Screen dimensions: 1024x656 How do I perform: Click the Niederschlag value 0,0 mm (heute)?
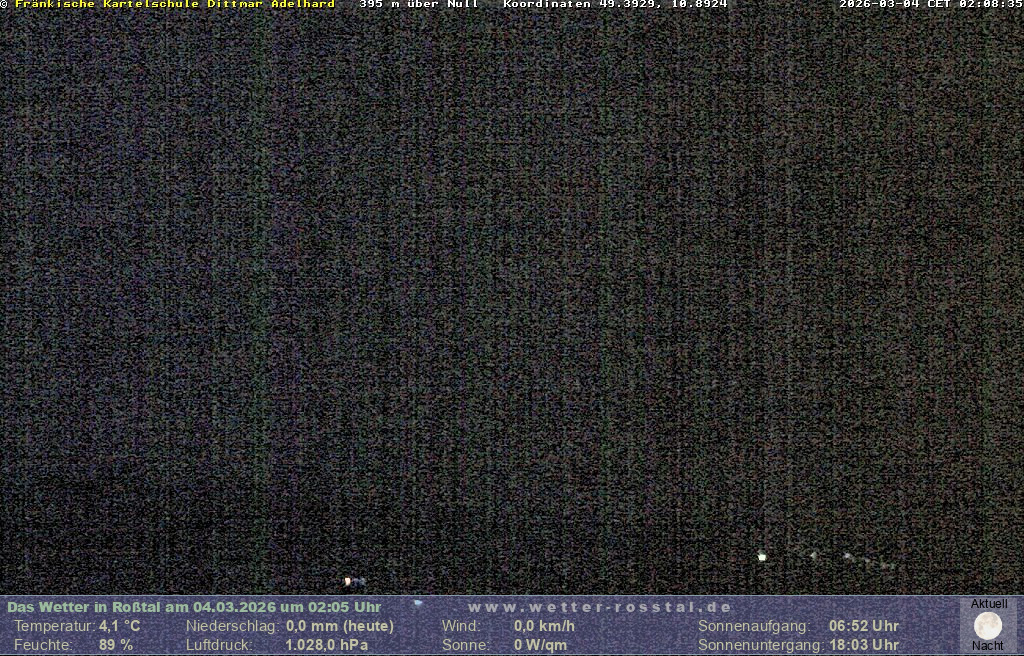click(340, 626)
